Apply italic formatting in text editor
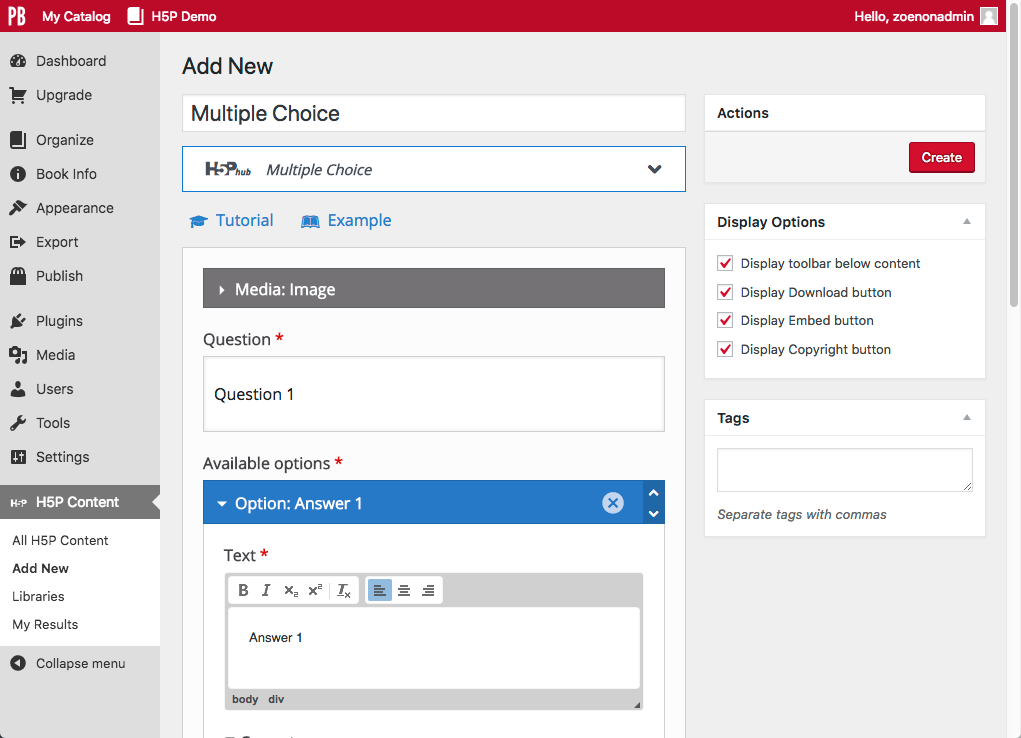 (266, 590)
